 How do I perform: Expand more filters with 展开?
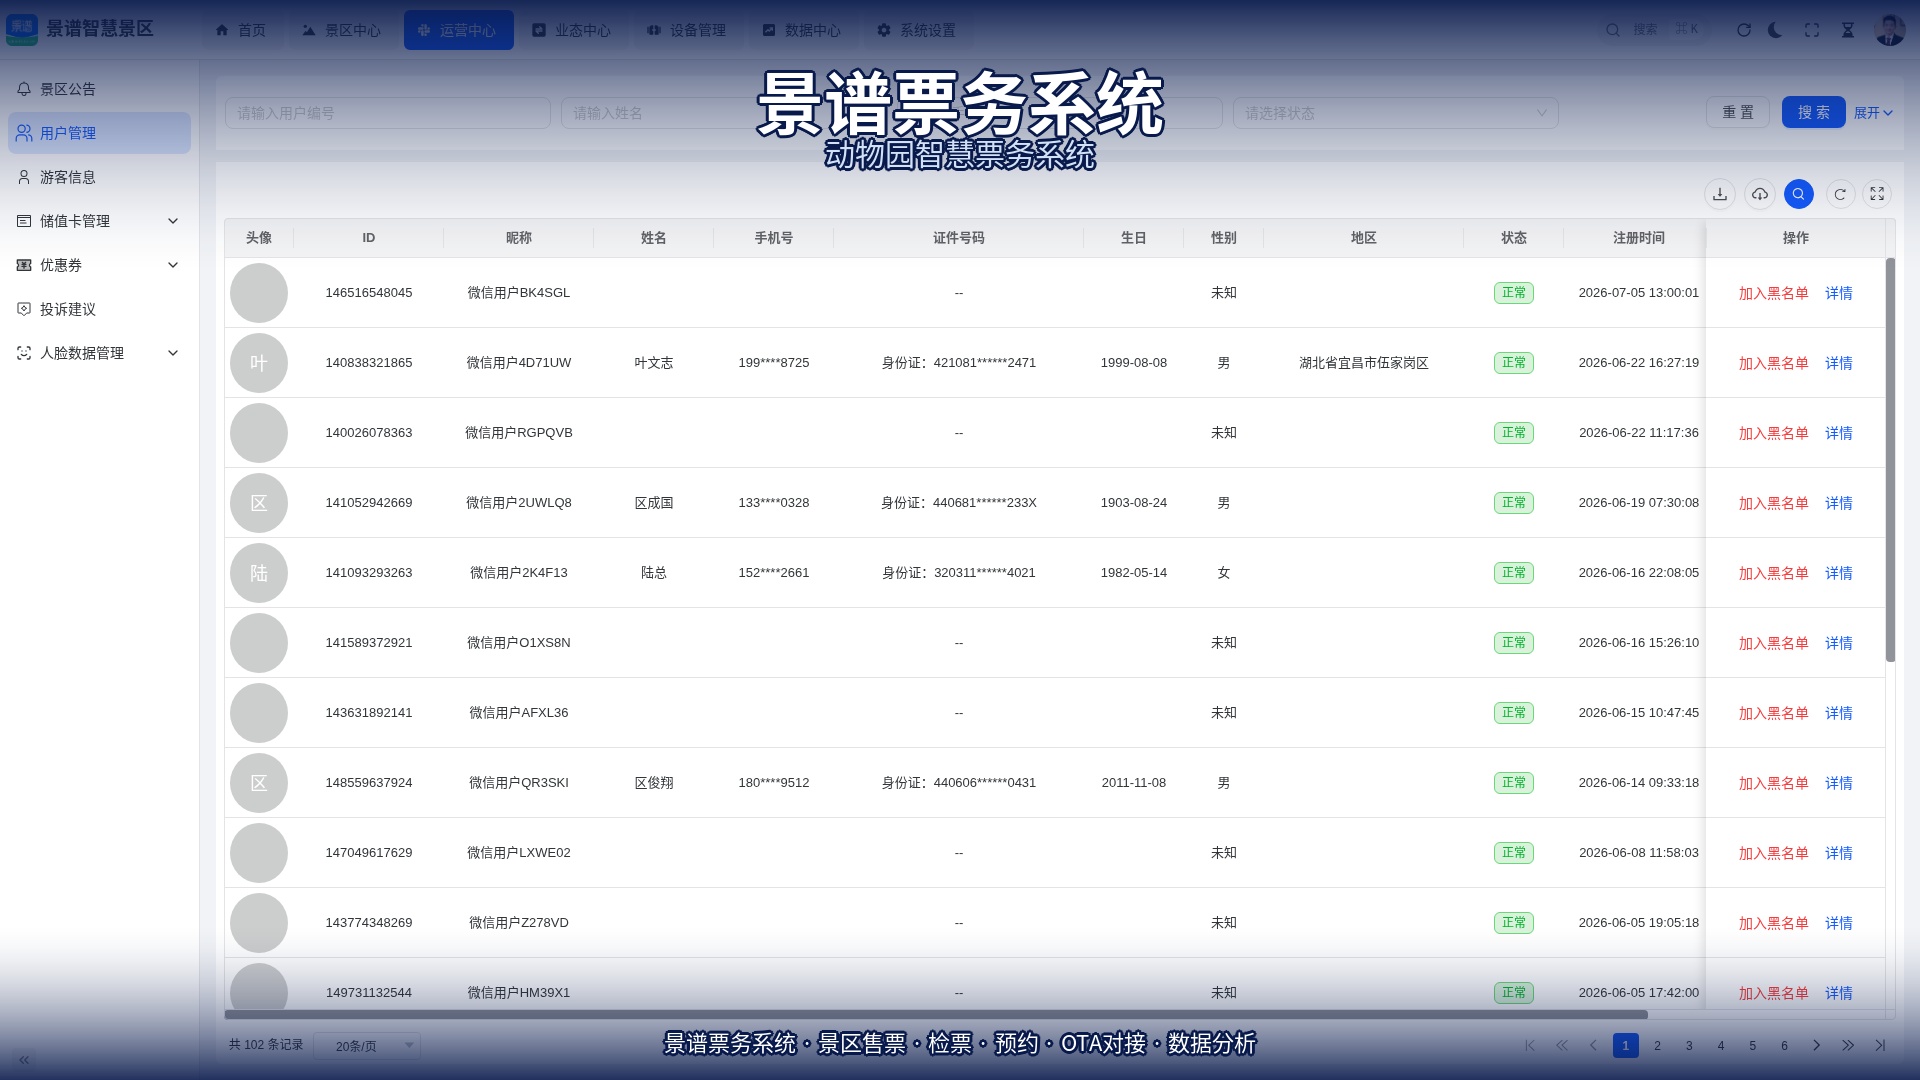point(1873,113)
